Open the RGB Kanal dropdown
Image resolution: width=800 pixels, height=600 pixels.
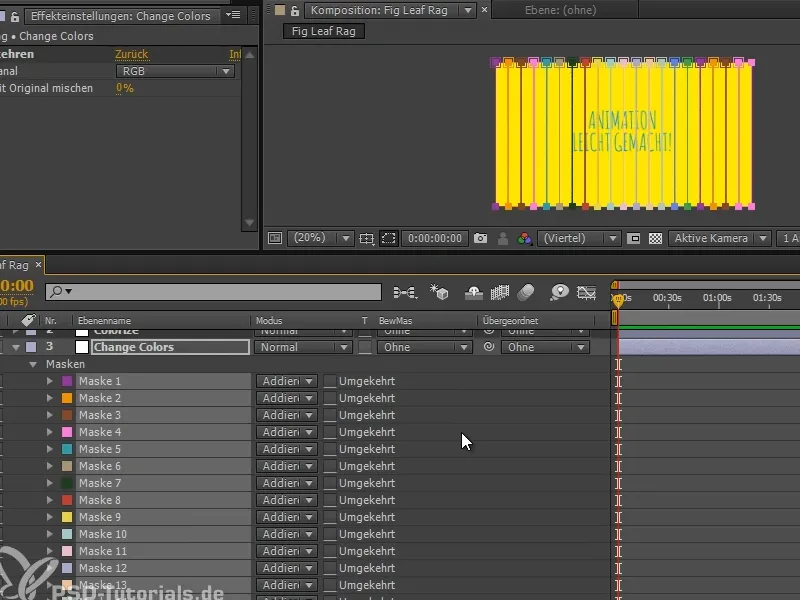[175, 71]
